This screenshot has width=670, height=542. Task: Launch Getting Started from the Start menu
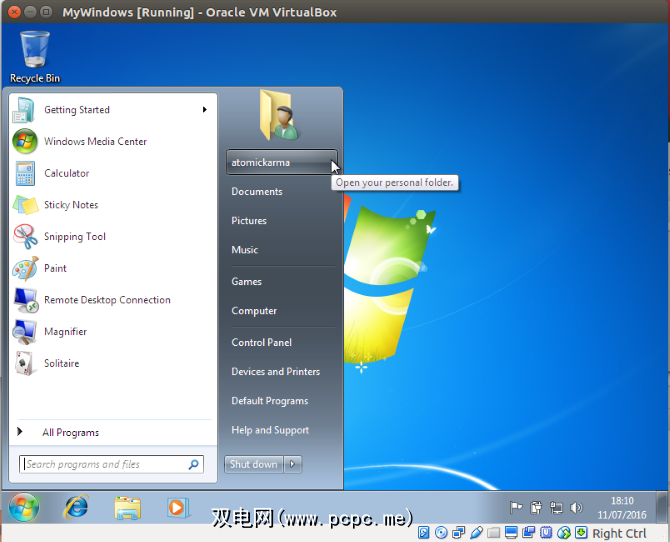pyautogui.click(x=113, y=110)
